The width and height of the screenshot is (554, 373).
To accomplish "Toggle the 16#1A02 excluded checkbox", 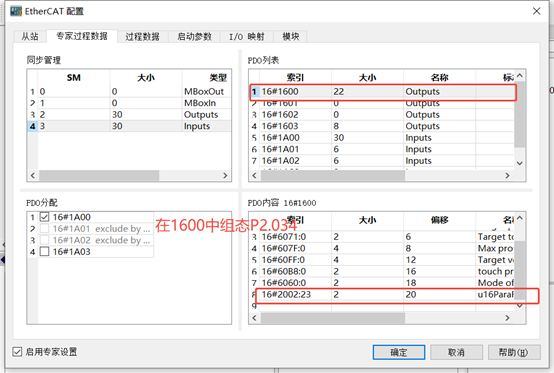I will (x=44, y=240).
